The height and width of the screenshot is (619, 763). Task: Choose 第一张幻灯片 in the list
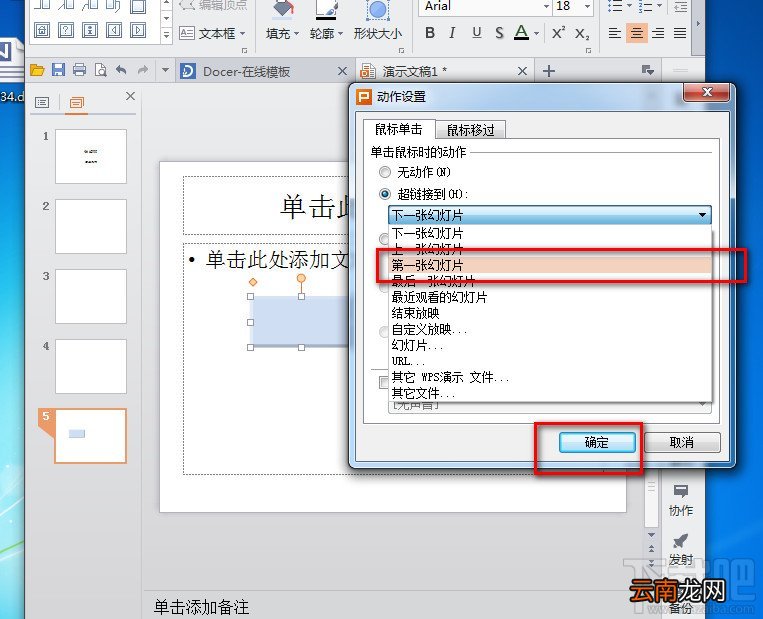coord(550,265)
